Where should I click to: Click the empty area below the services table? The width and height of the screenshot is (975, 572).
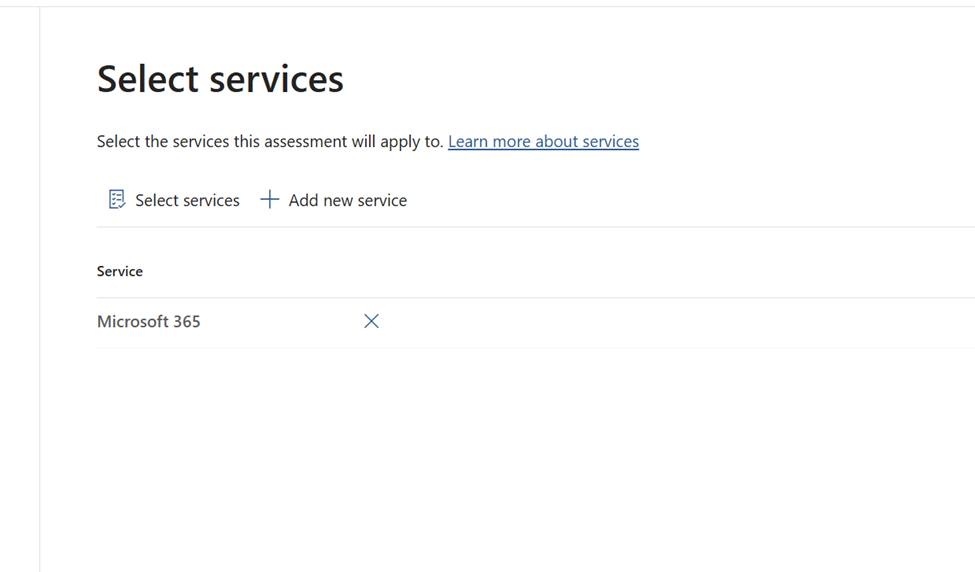click(500, 450)
